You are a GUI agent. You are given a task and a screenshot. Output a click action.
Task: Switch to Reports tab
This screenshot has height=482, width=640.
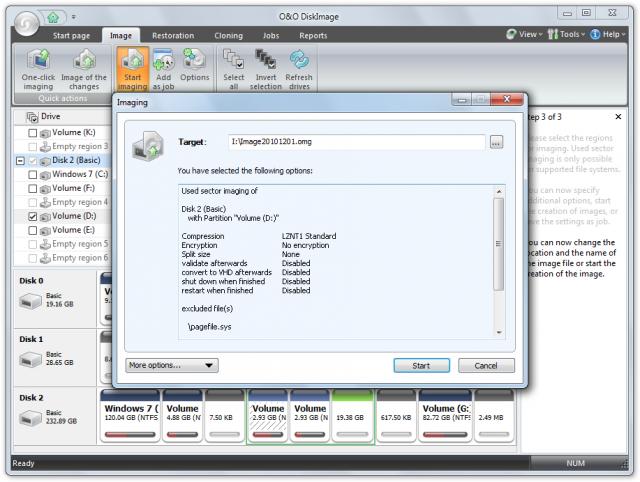pos(313,36)
